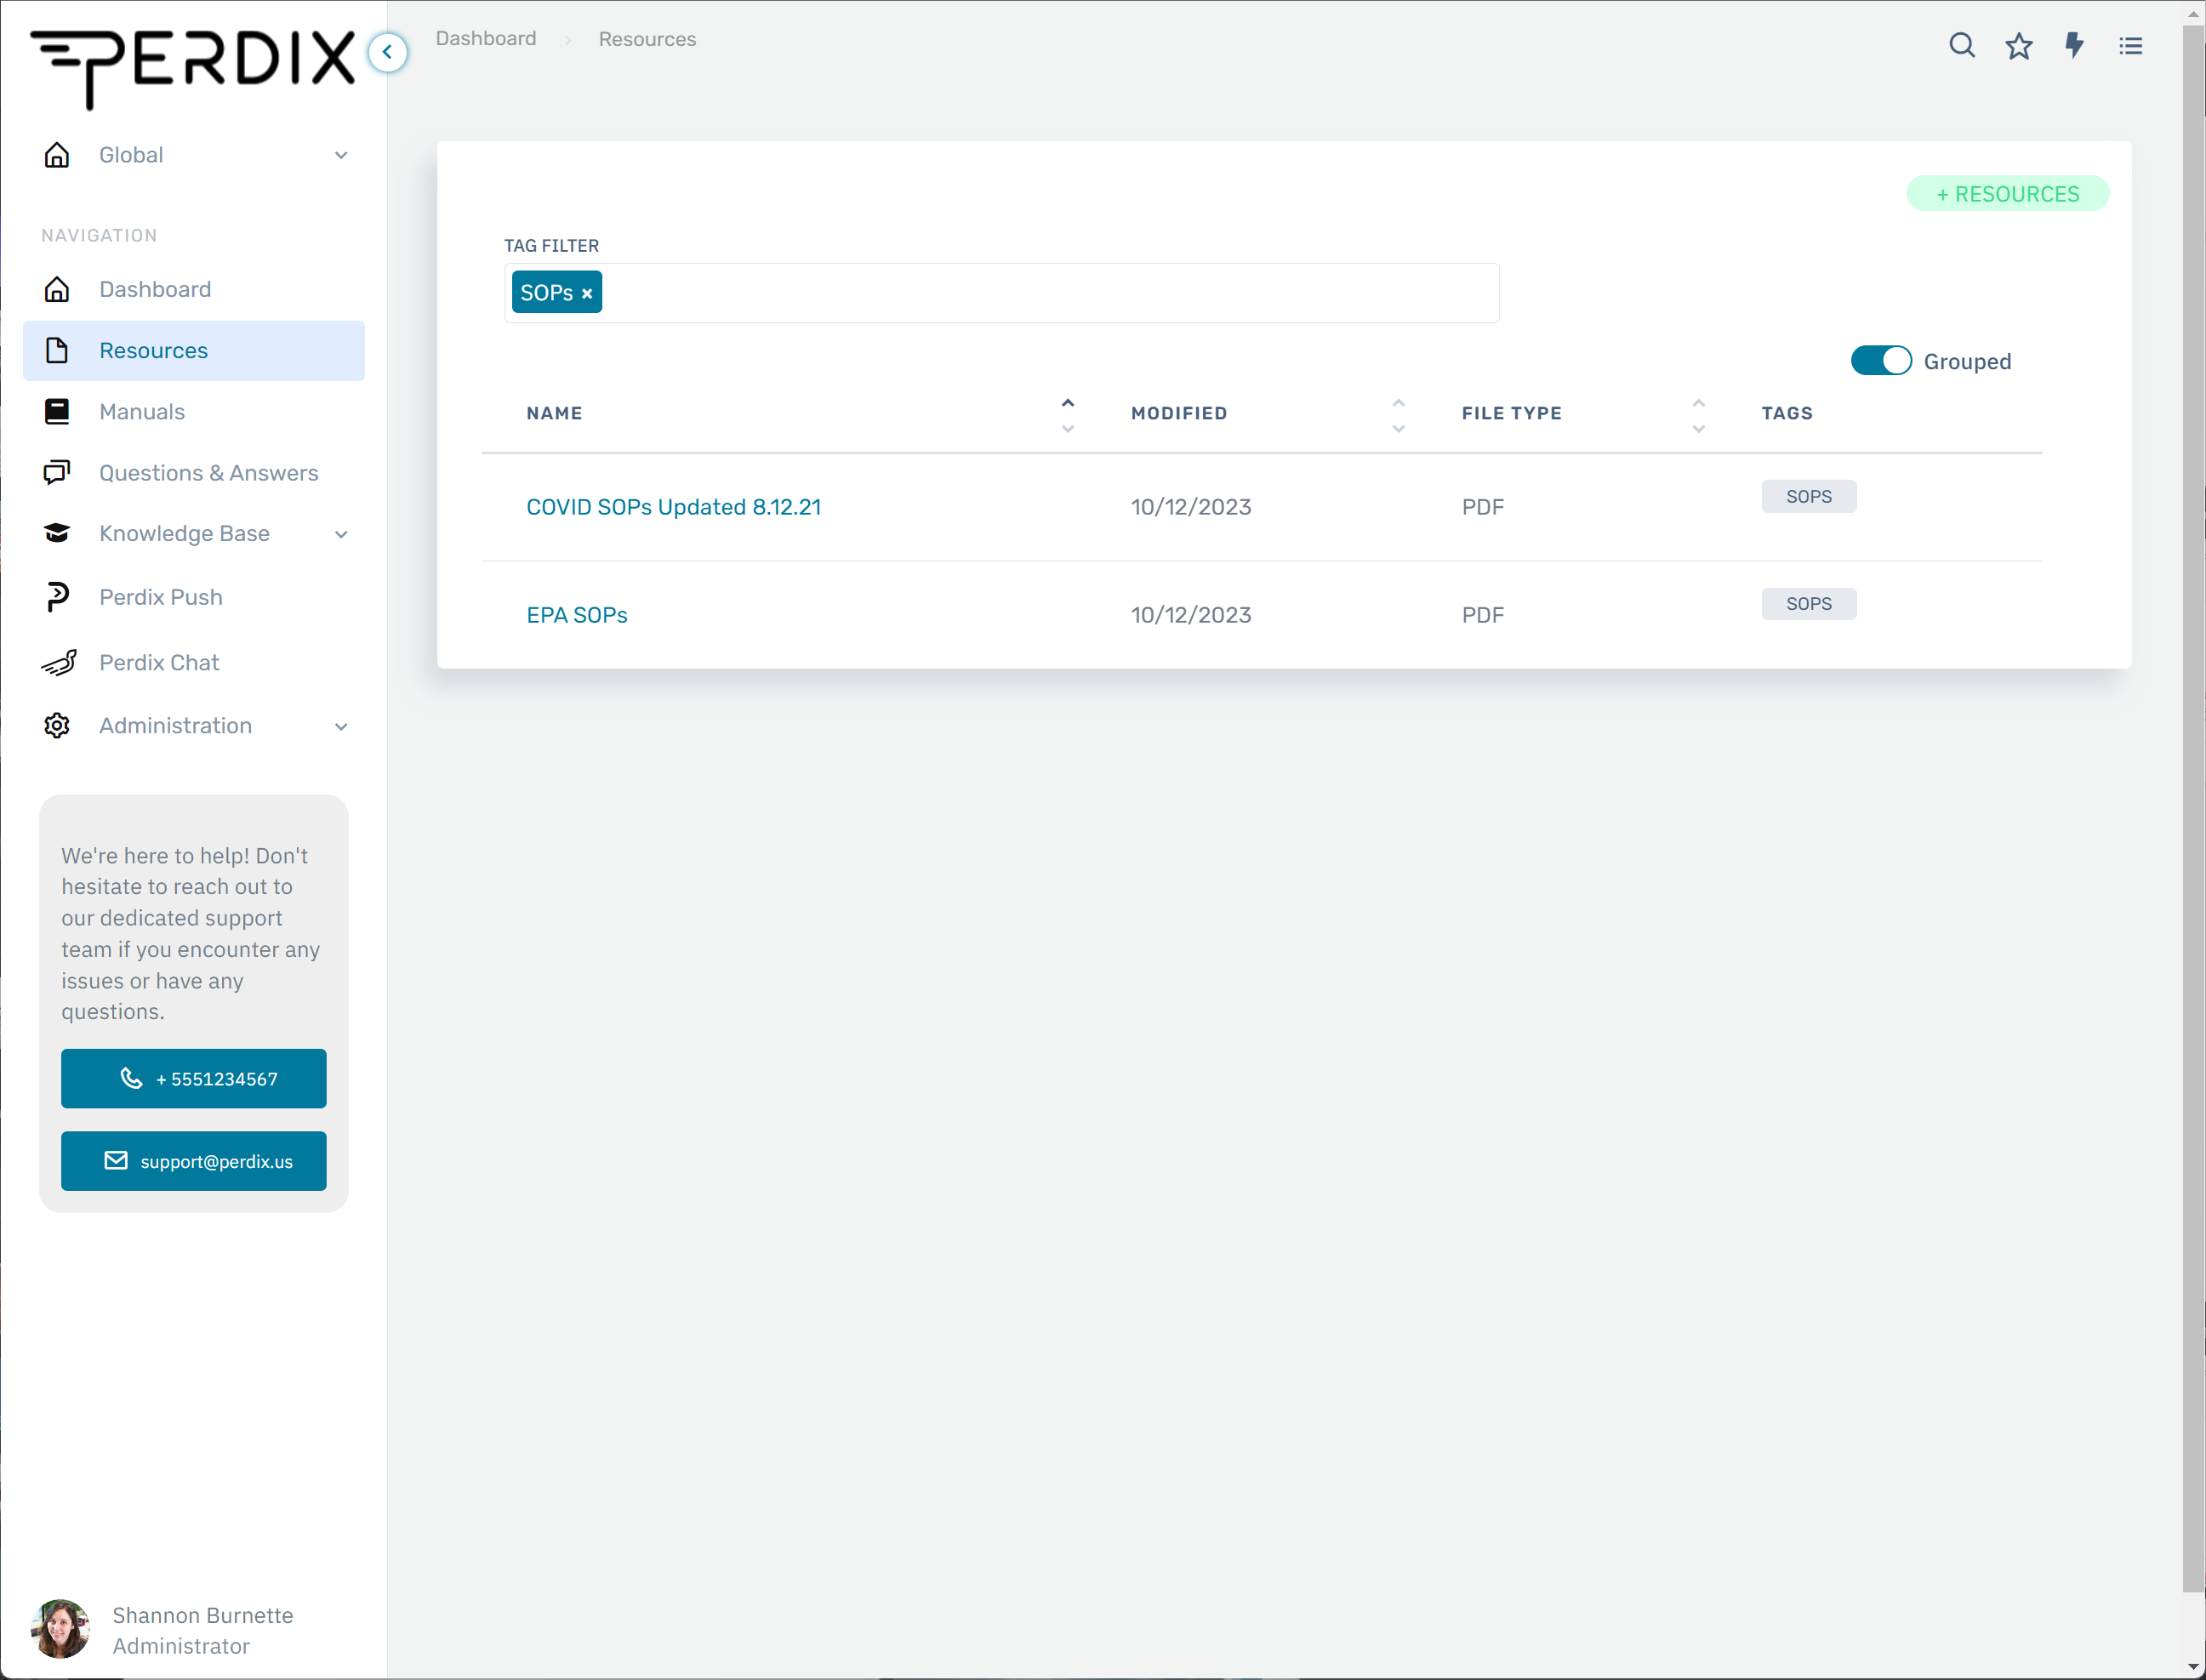2206x1680 pixels.
Task: Click the Dashboard house icon
Action: [57, 289]
